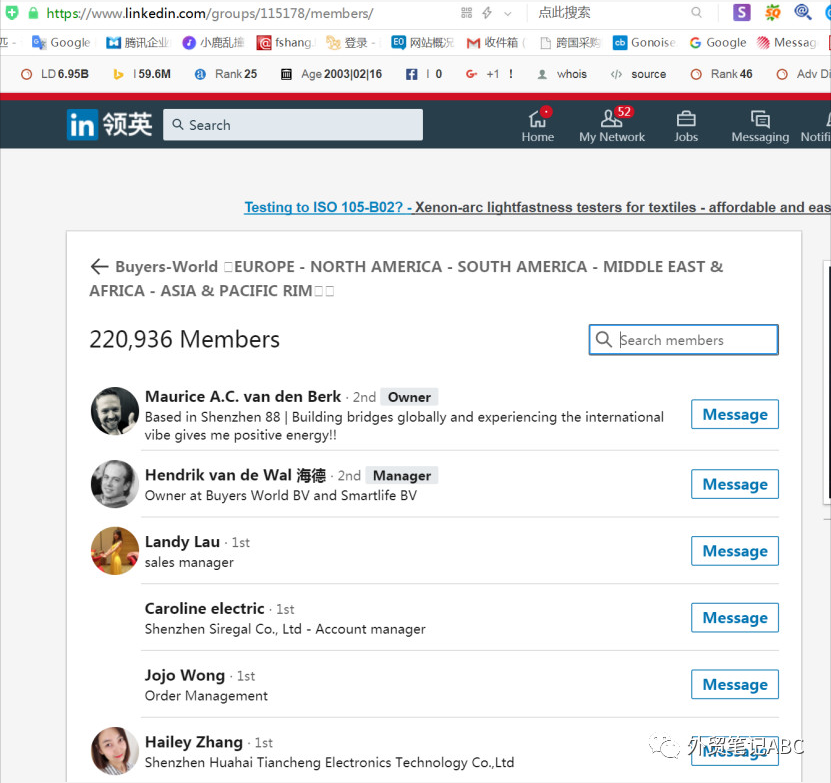Click the Manager badge next to Hendrik
831x783 pixels.
click(x=402, y=476)
